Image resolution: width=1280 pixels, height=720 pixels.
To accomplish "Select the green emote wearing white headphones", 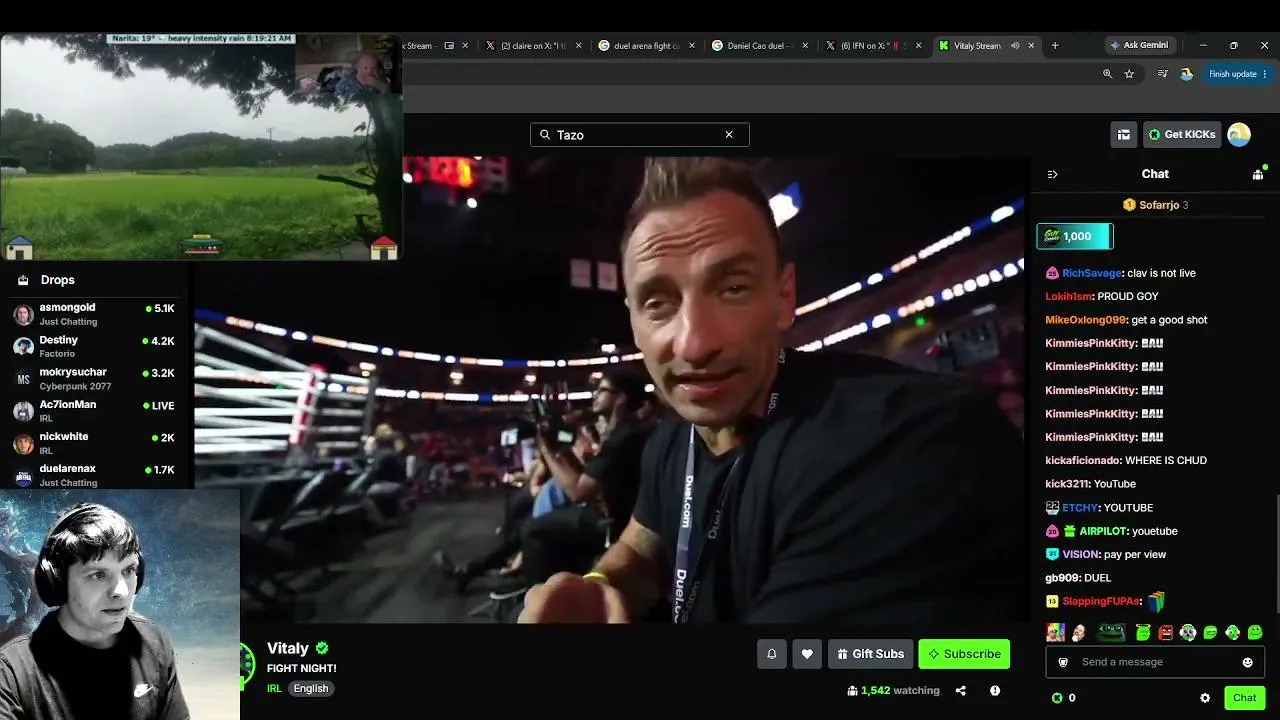I will coord(1187,632).
